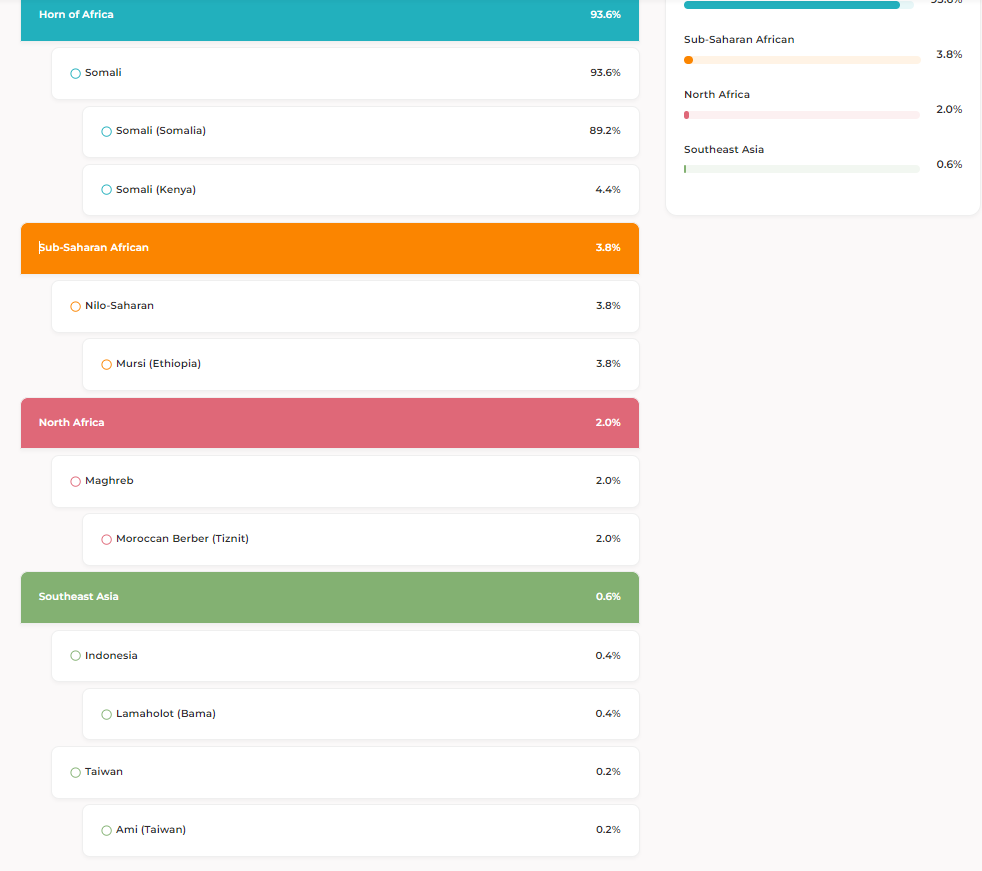Click the 89.2% value for Somali (Somalia)

click(604, 131)
